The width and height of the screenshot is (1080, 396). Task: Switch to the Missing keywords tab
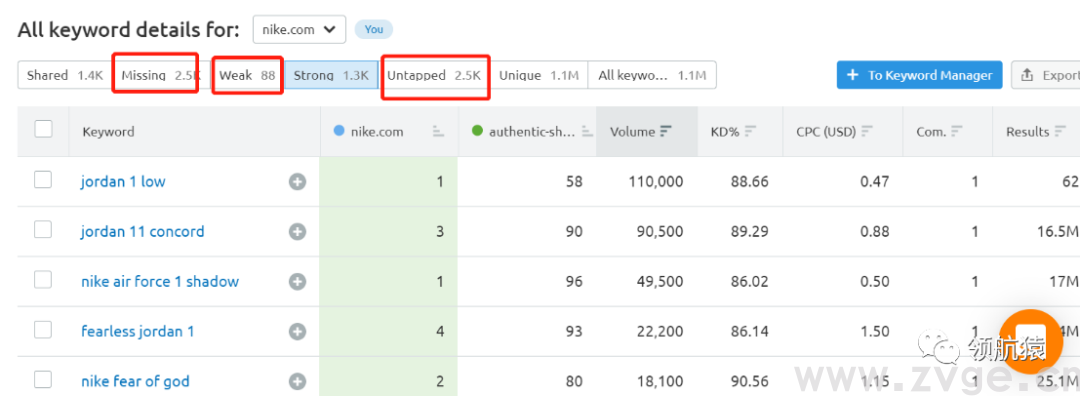click(x=160, y=76)
